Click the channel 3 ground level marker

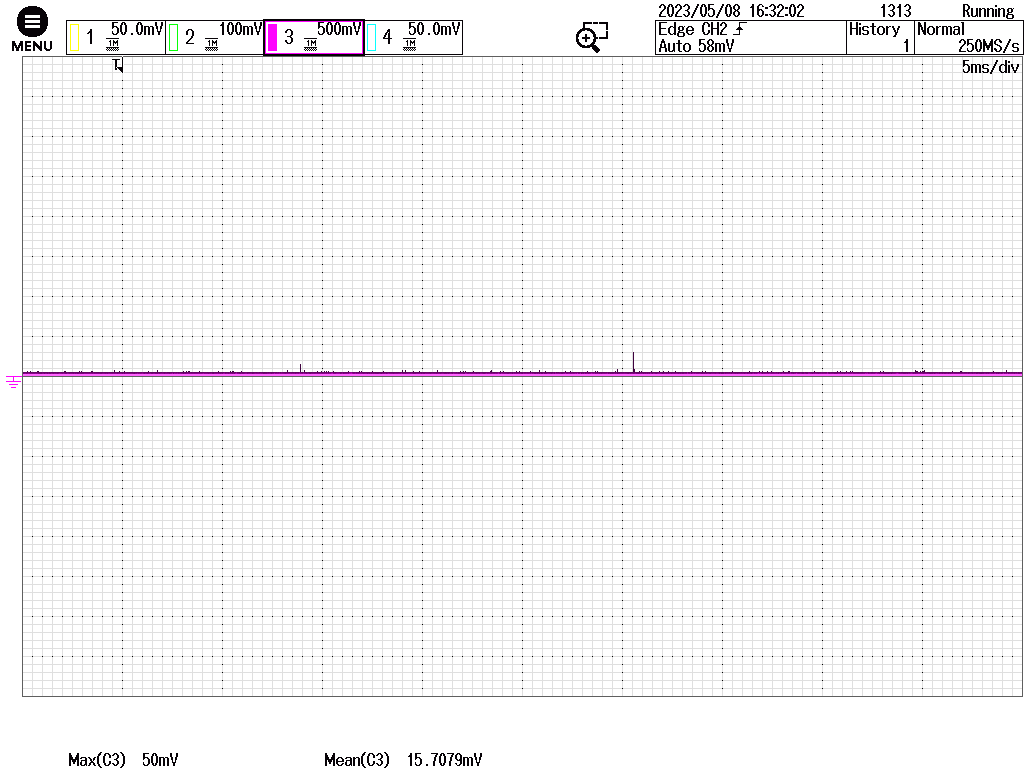(13, 381)
